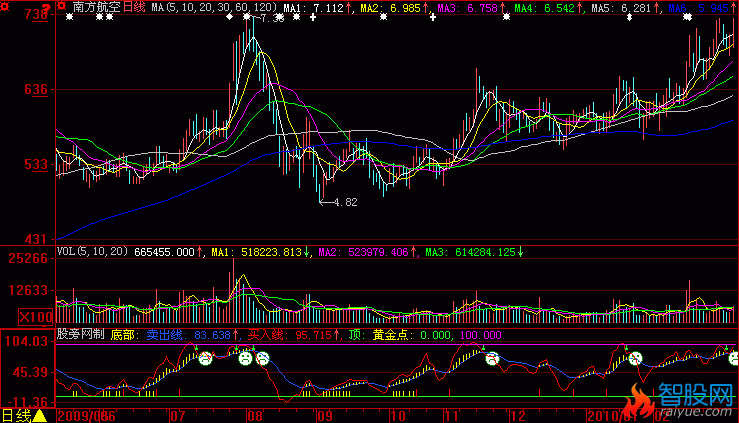Image resolution: width=739 pixels, height=423 pixels.
Task: Click the diamond marker in January 2010
Action: point(630,17)
